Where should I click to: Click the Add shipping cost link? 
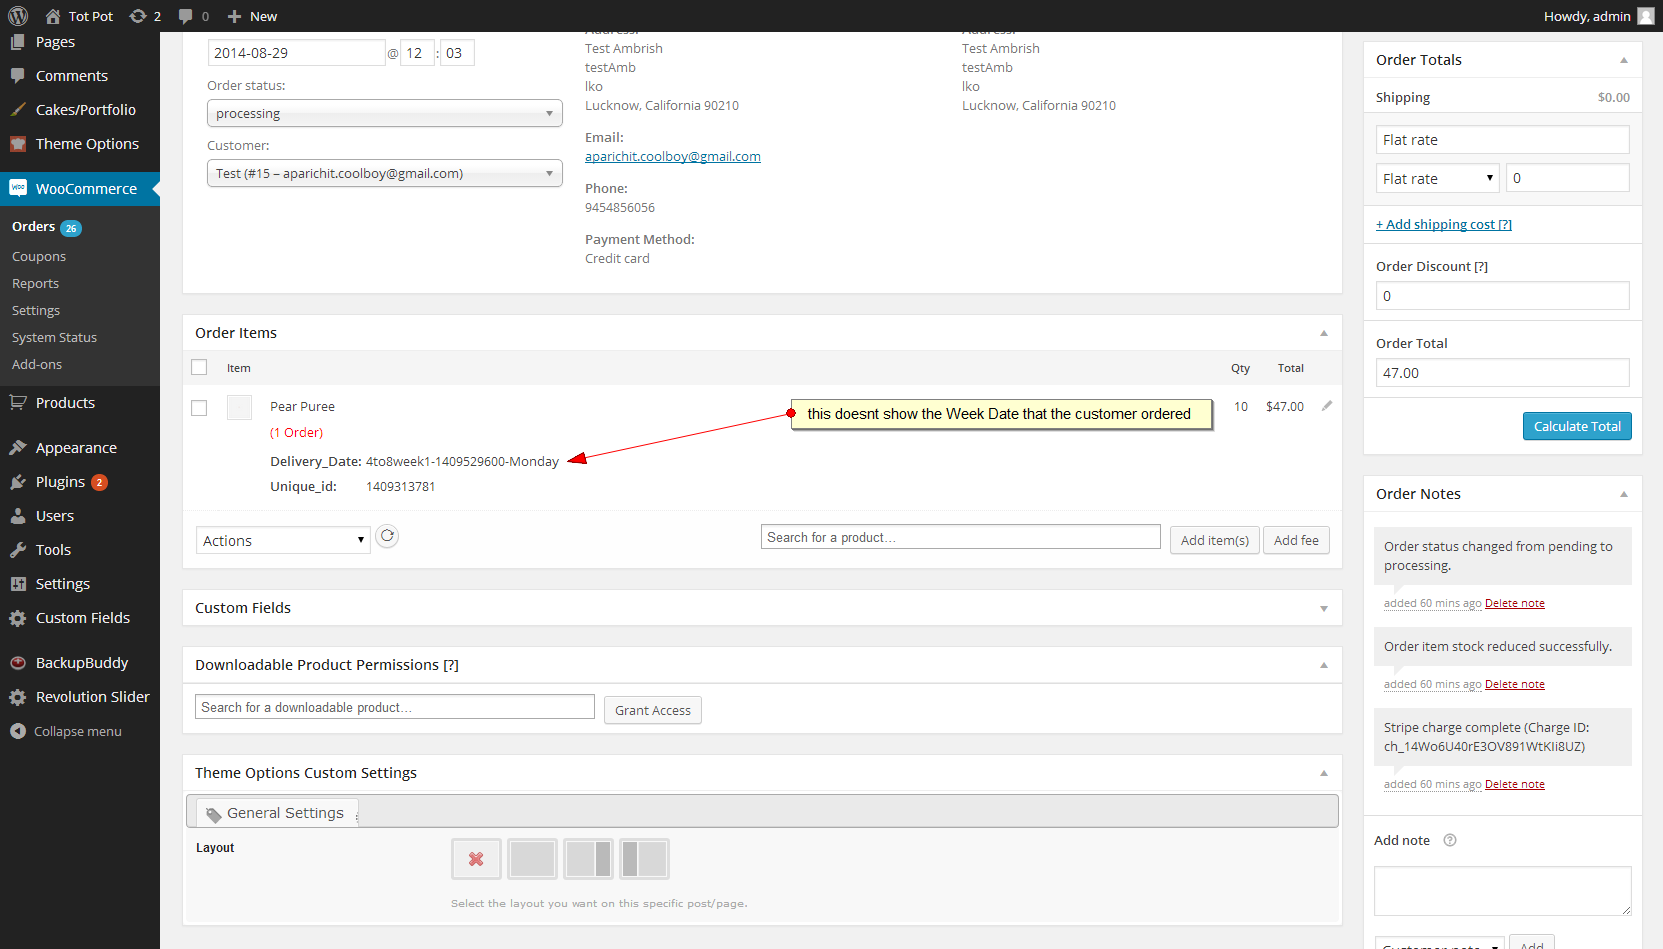click(x=1443, y=225)
